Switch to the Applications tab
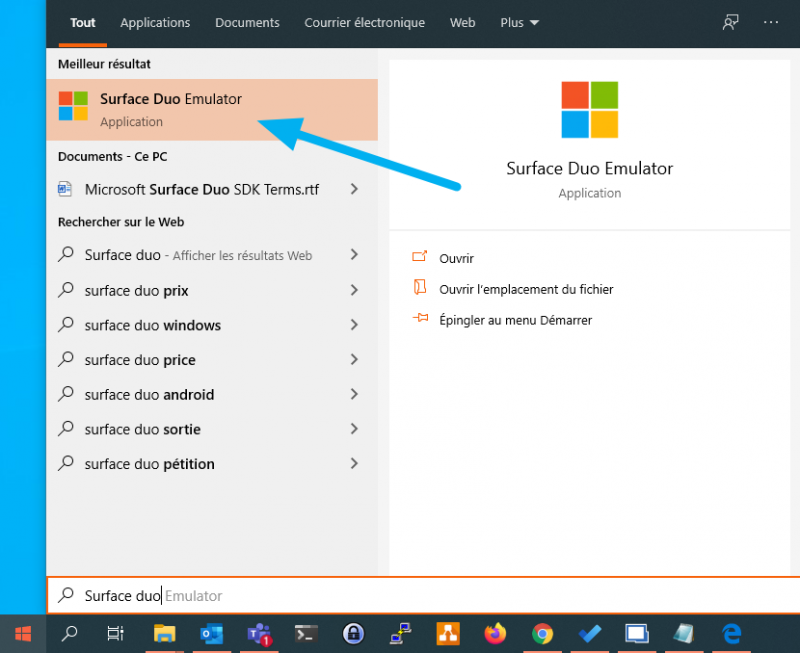The height and width of the screenshot is (653, 800). tap(155, 22)
